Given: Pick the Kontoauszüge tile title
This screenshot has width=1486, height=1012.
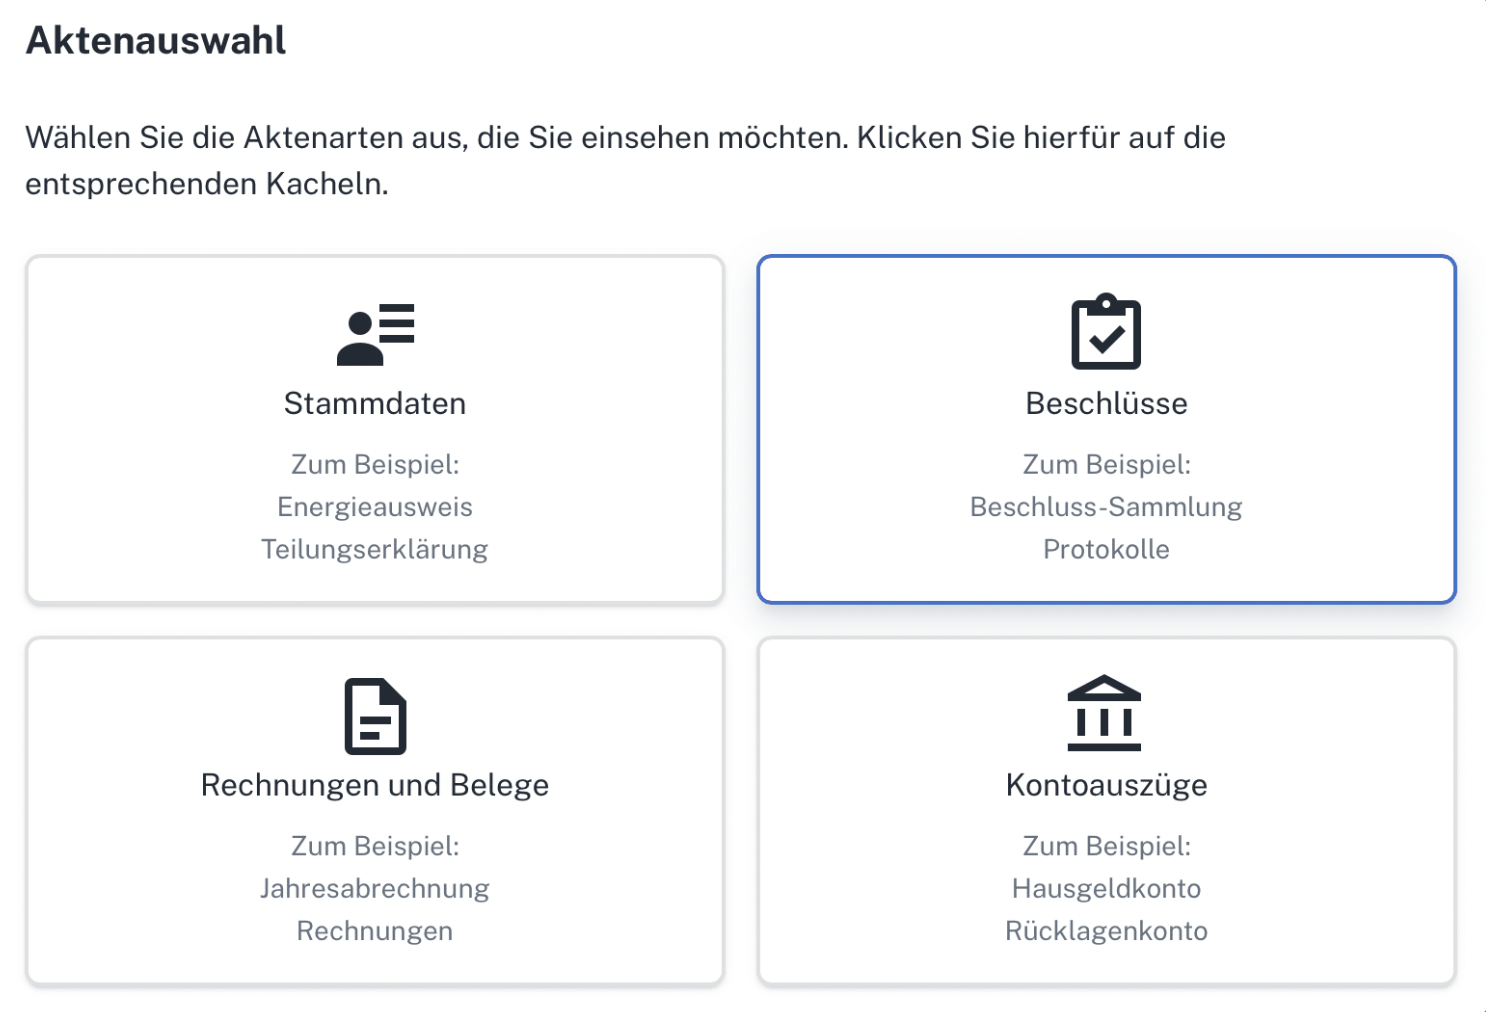Looking at the screenshot, I should coord(1106,785).
